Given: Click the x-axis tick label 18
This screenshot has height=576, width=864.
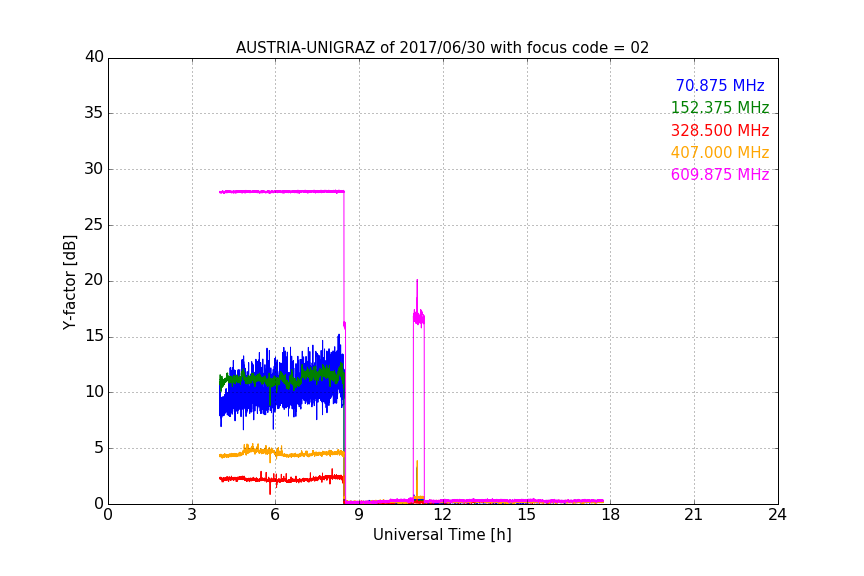Looking at the screenshot, I should tap(610, 515).
